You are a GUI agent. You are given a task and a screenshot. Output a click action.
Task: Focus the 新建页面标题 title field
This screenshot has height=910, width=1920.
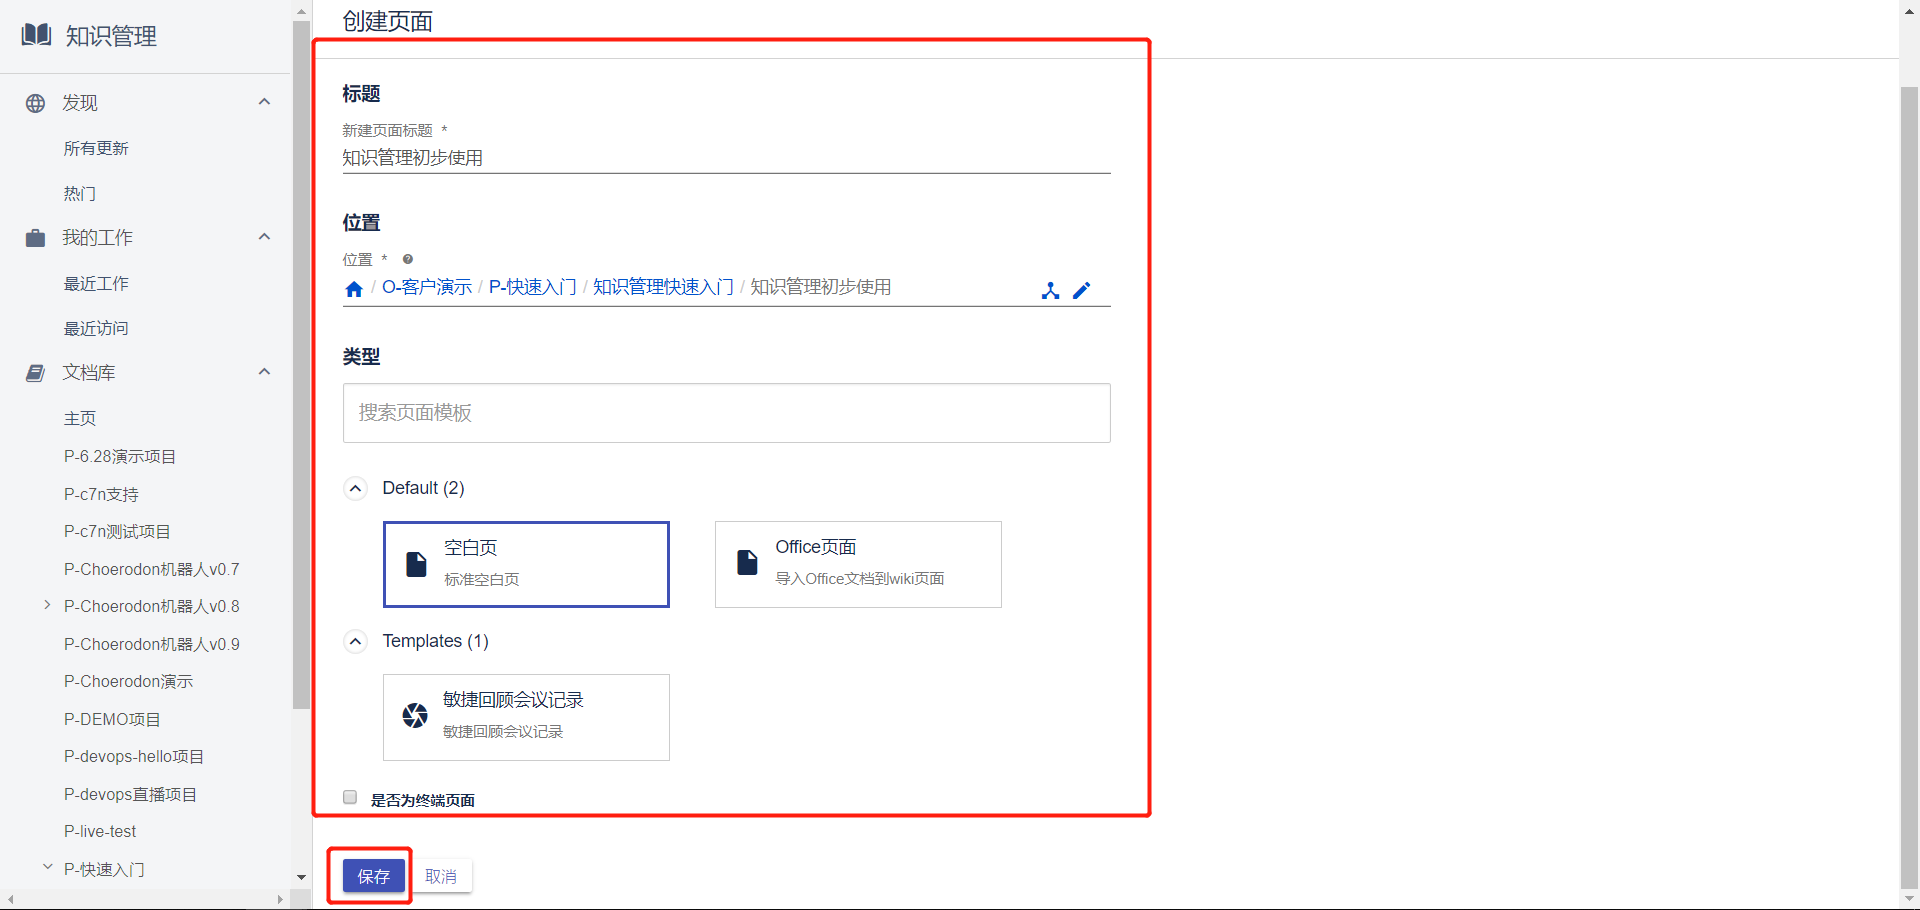point(726,157)
